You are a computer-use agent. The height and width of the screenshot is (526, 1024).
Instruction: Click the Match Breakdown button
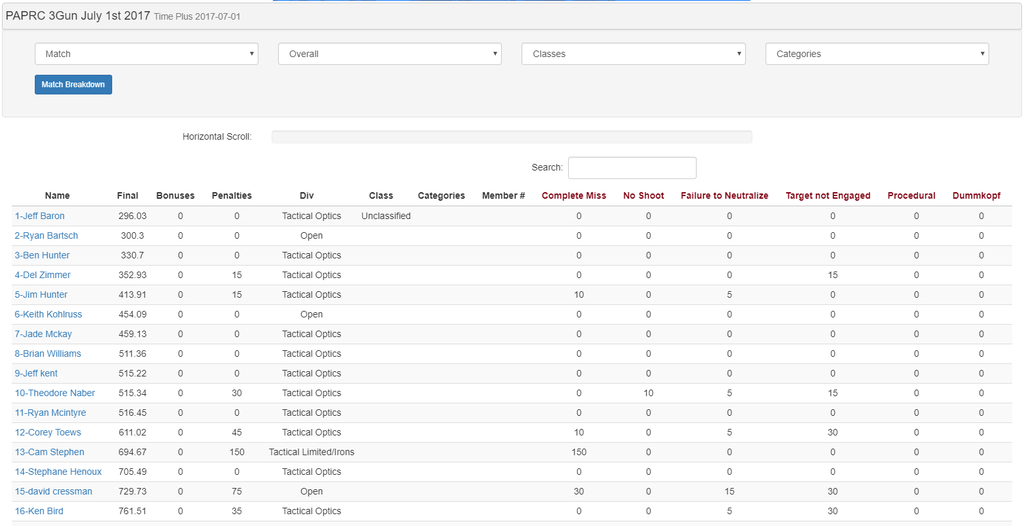coord(73,84)
